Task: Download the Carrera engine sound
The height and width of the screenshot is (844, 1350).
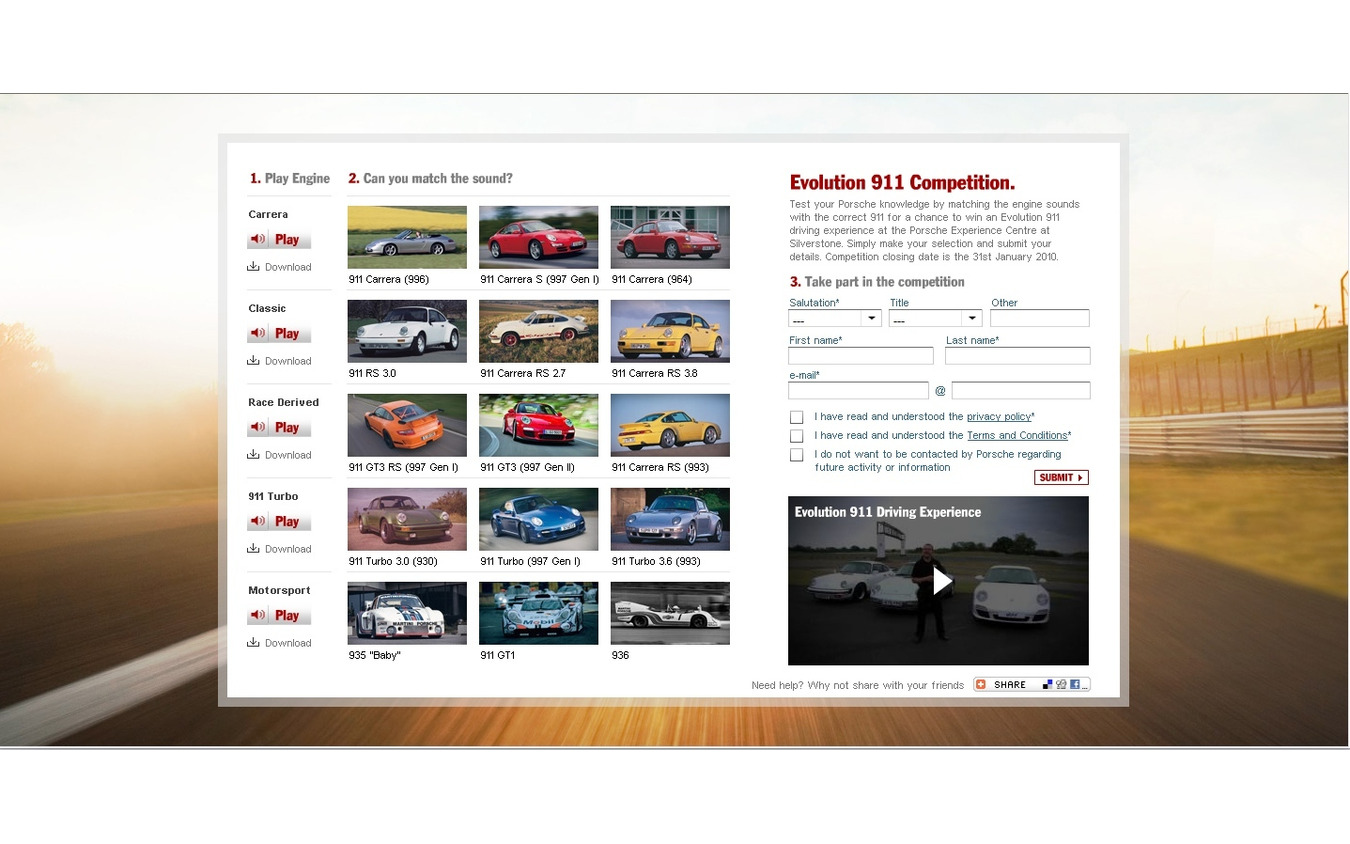Action: tap(279, 267)
